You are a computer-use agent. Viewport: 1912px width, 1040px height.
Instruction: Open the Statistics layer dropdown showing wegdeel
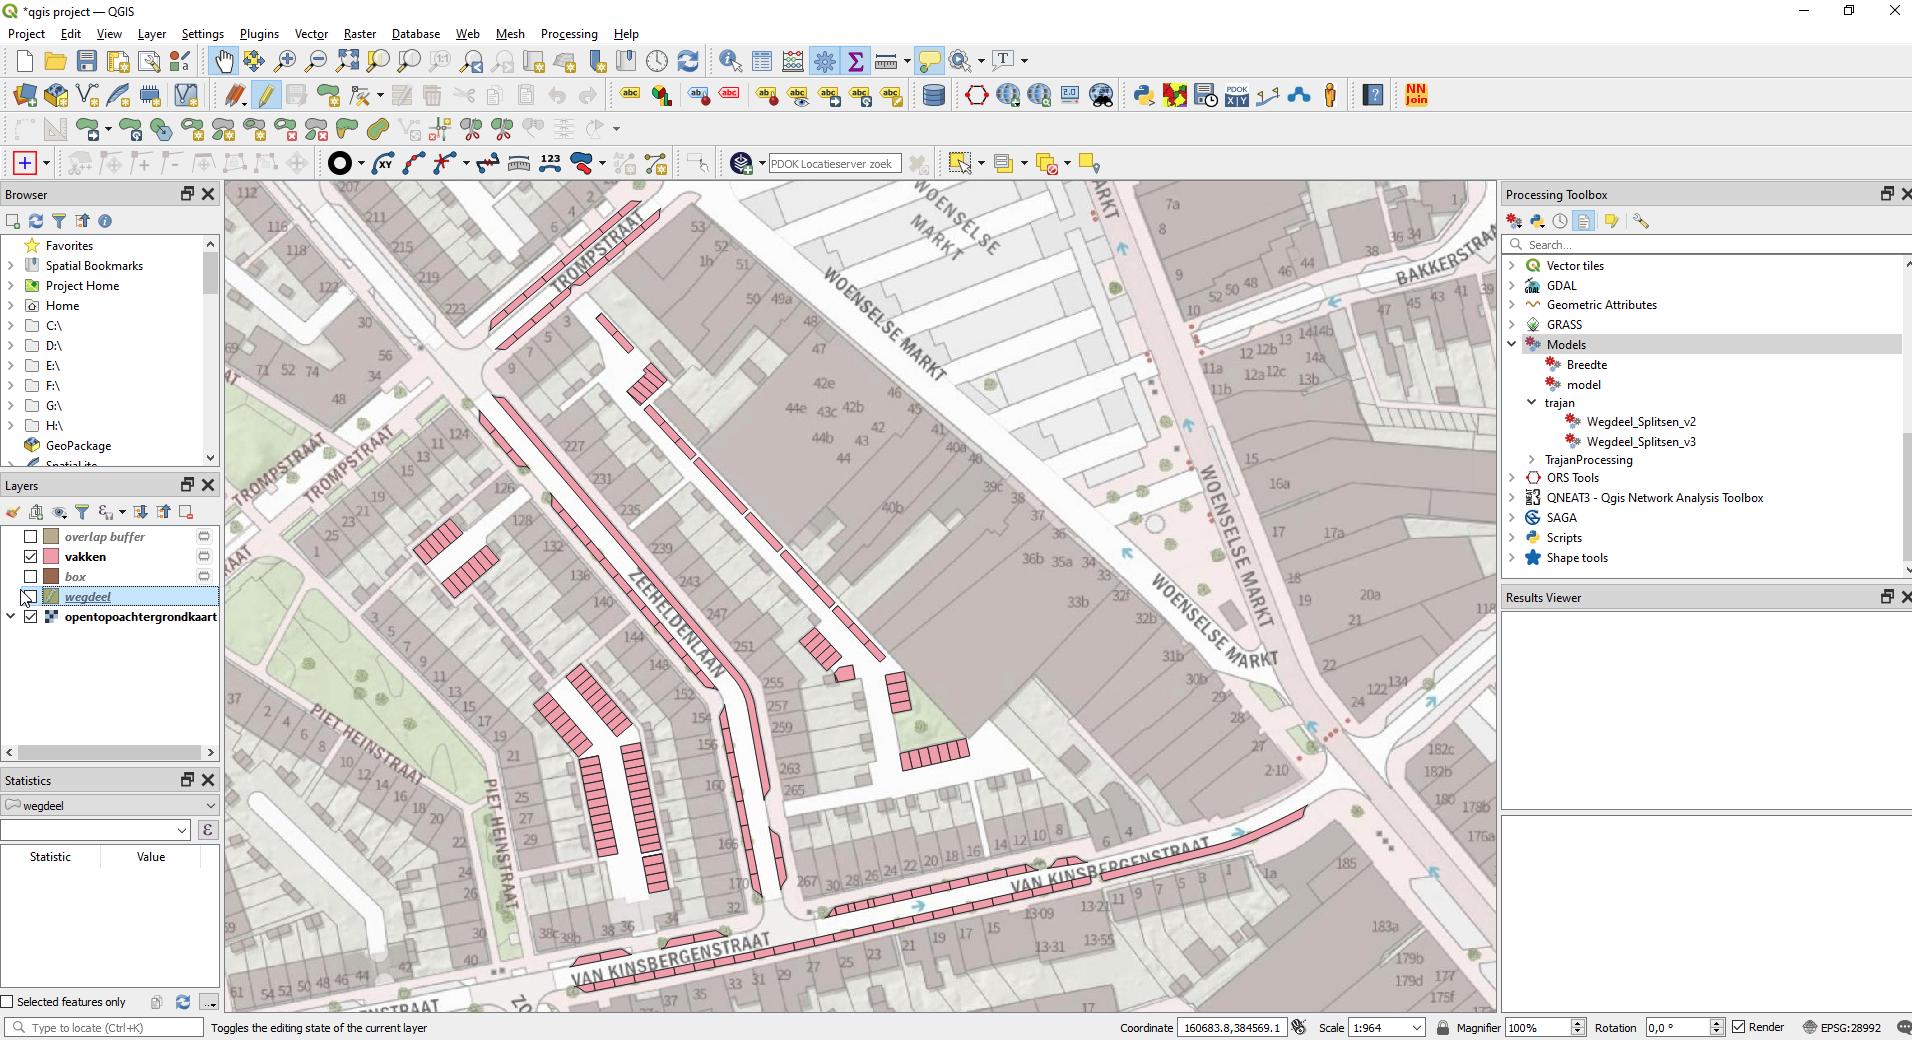110,806
